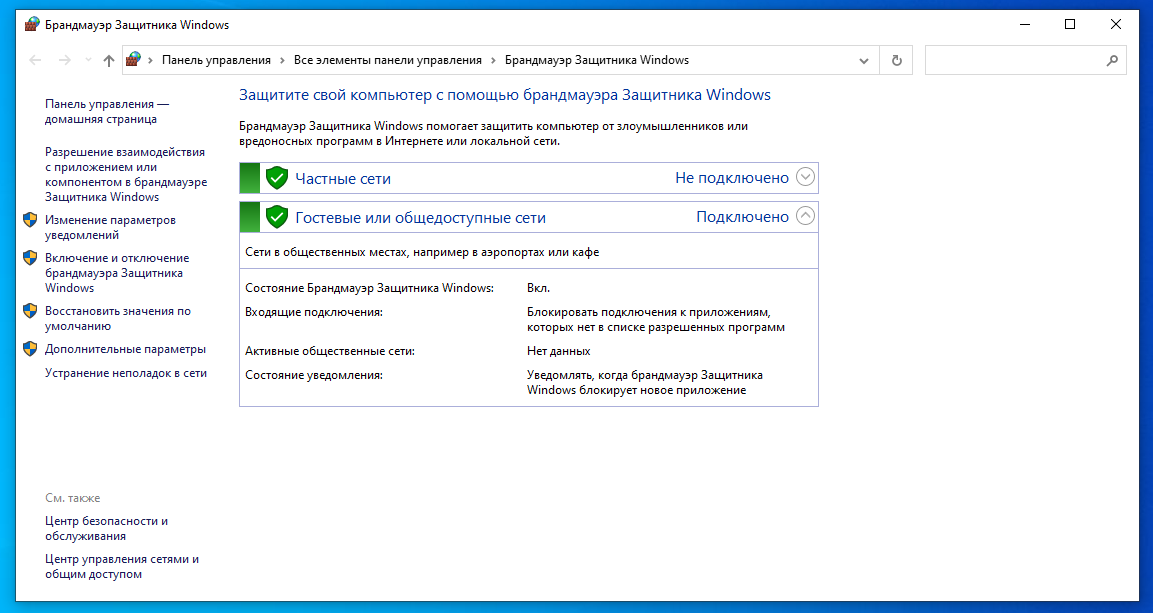
Task: Expand the Частные сети section chevron
Action: [x=806, y=178]
